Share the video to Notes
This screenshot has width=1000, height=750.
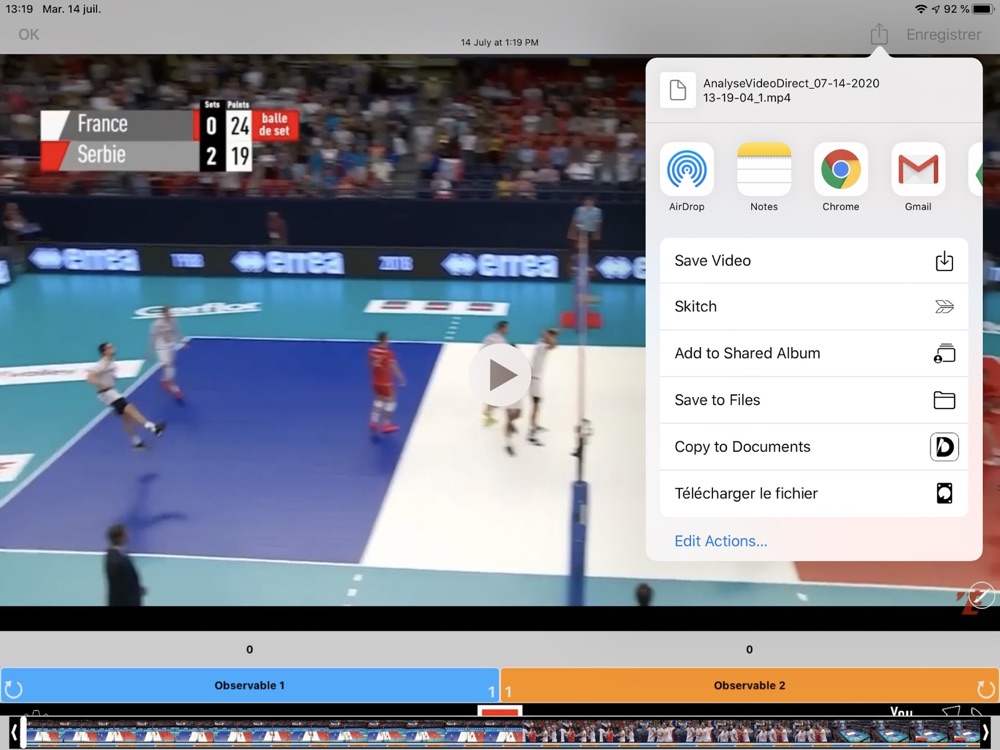[763, 169]
